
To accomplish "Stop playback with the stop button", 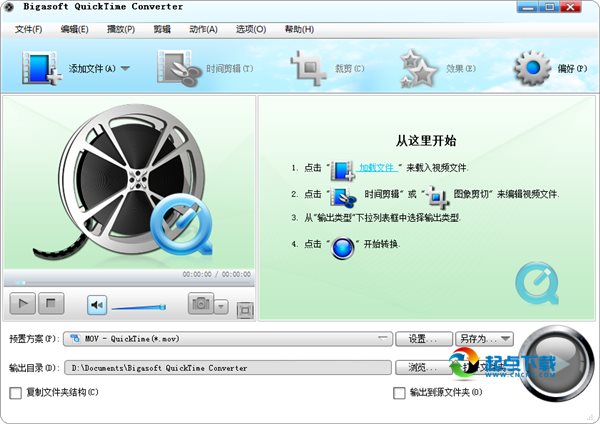I will point(51,304).
